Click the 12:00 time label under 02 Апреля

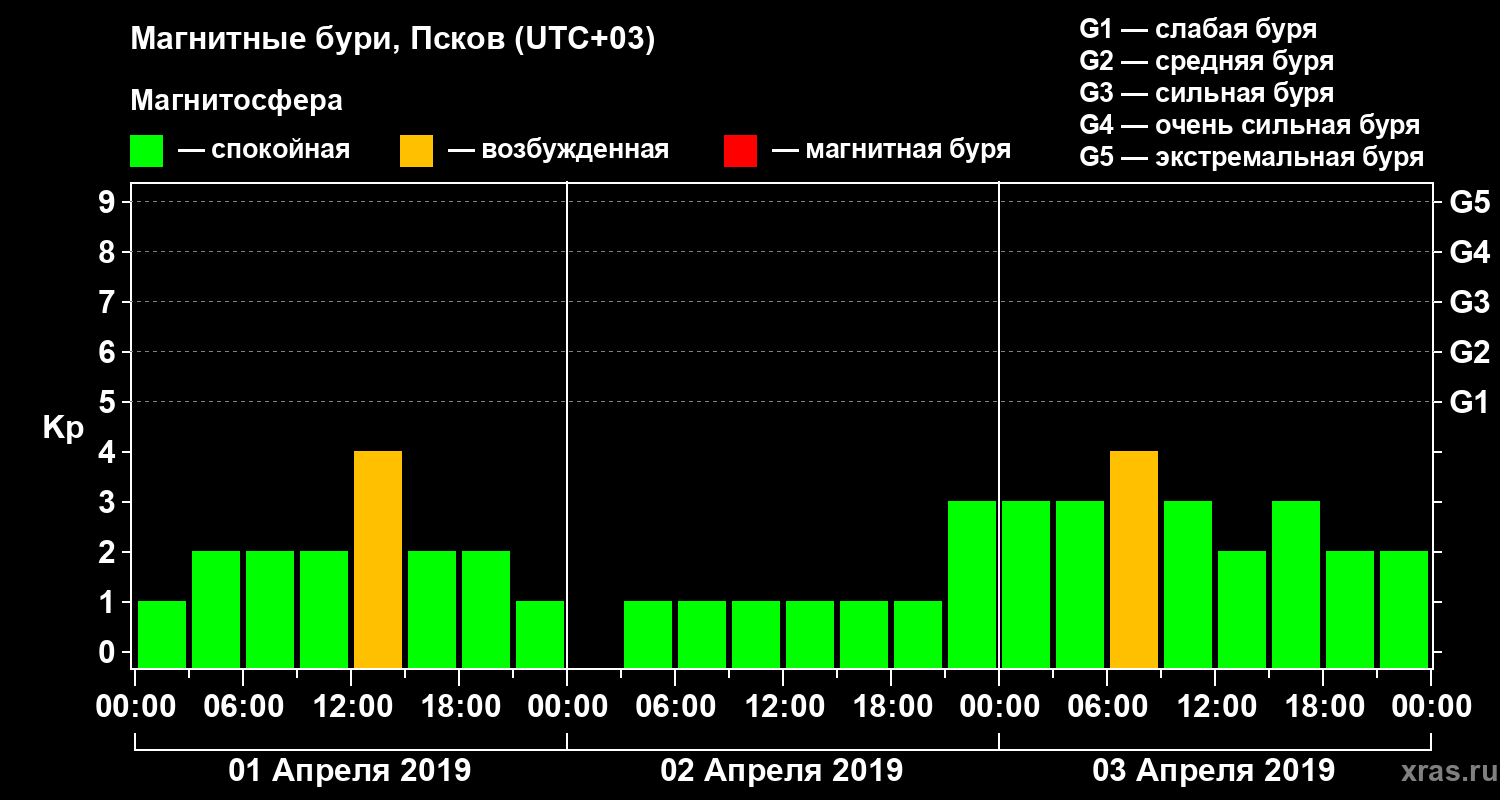point(783,707)
